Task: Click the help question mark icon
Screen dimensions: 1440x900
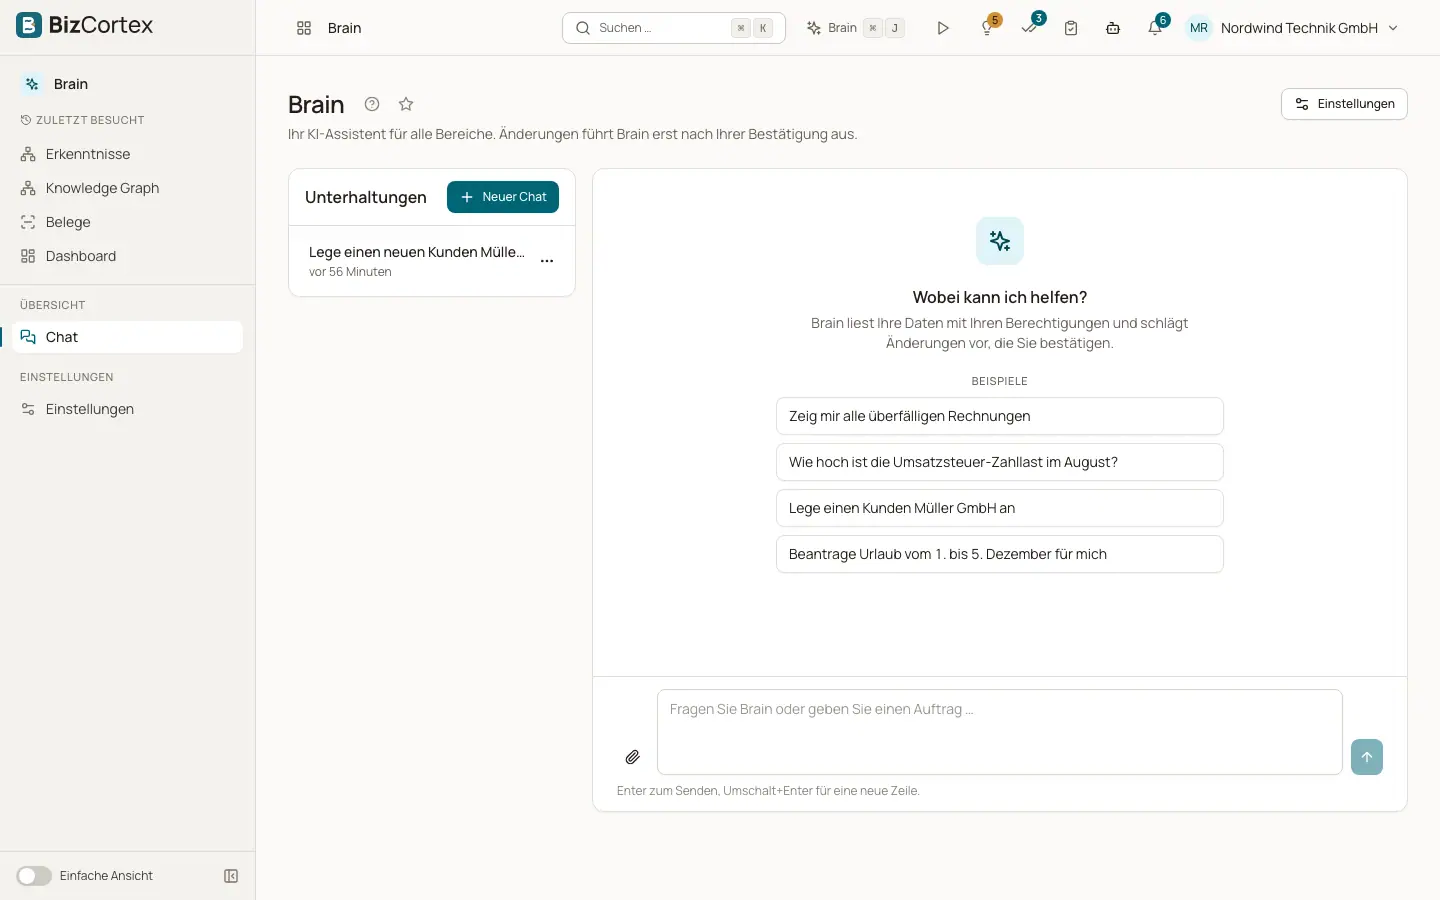Action: point(372,104)
